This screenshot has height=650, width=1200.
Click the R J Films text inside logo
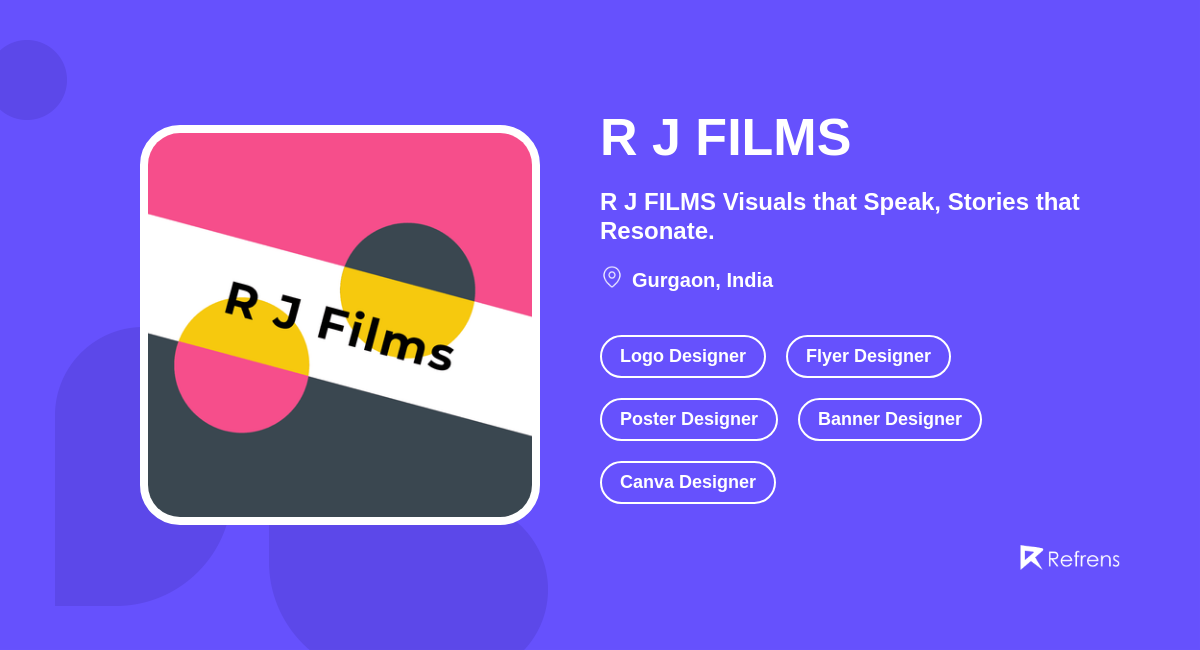[x=340, y=325]
